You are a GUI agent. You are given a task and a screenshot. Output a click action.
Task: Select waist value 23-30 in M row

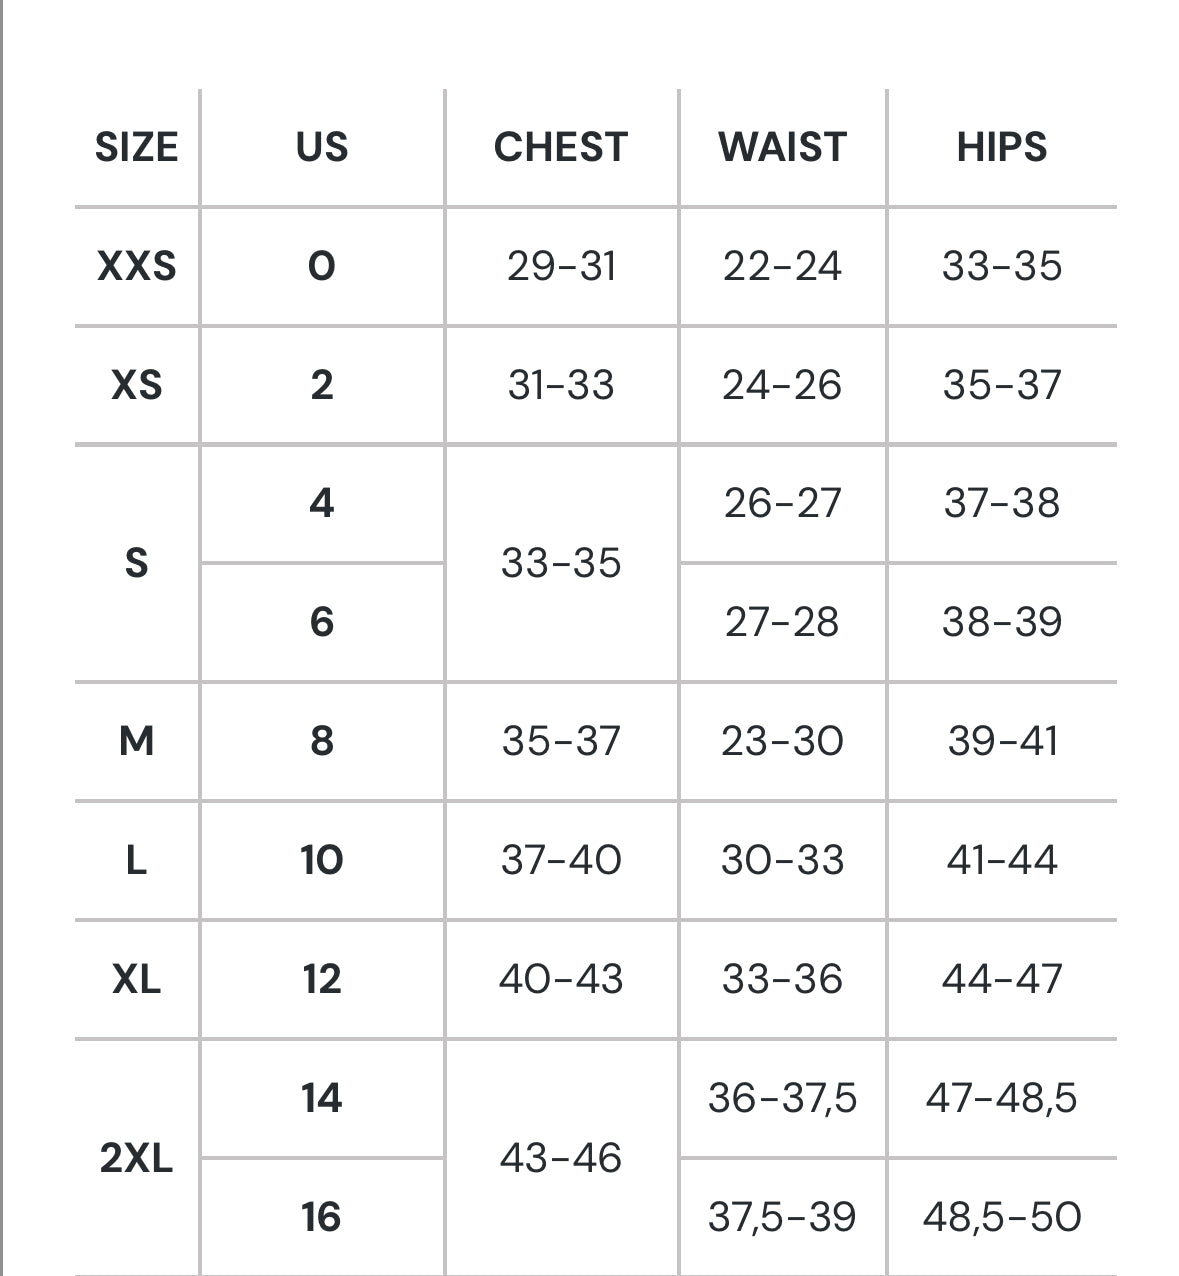point(782,741)
